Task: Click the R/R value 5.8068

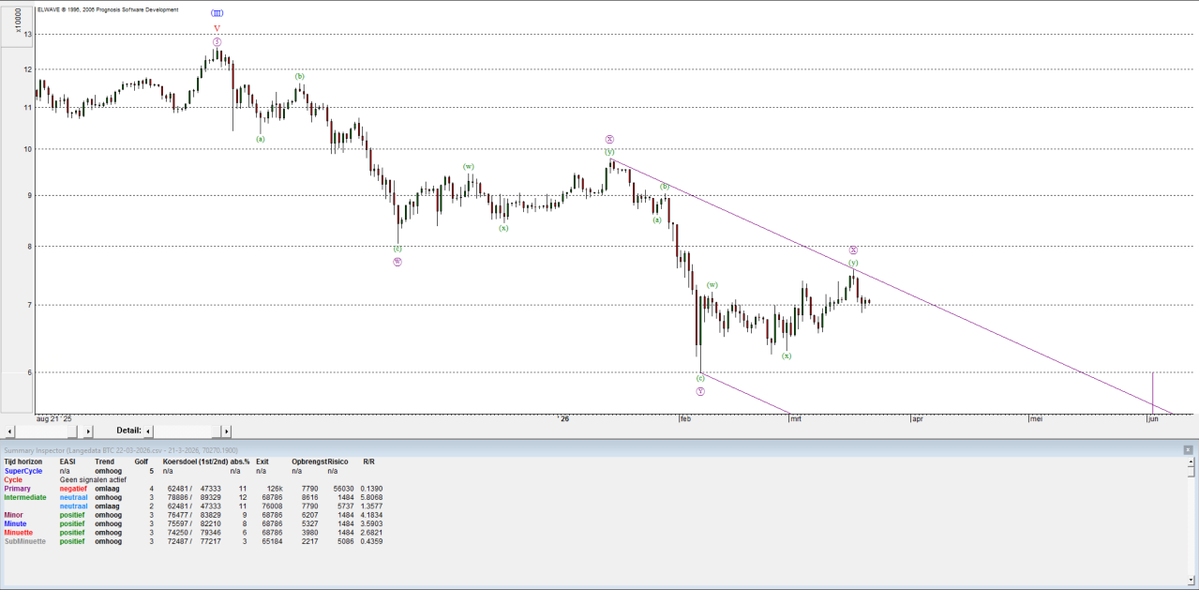Action: tap(372, 497)
